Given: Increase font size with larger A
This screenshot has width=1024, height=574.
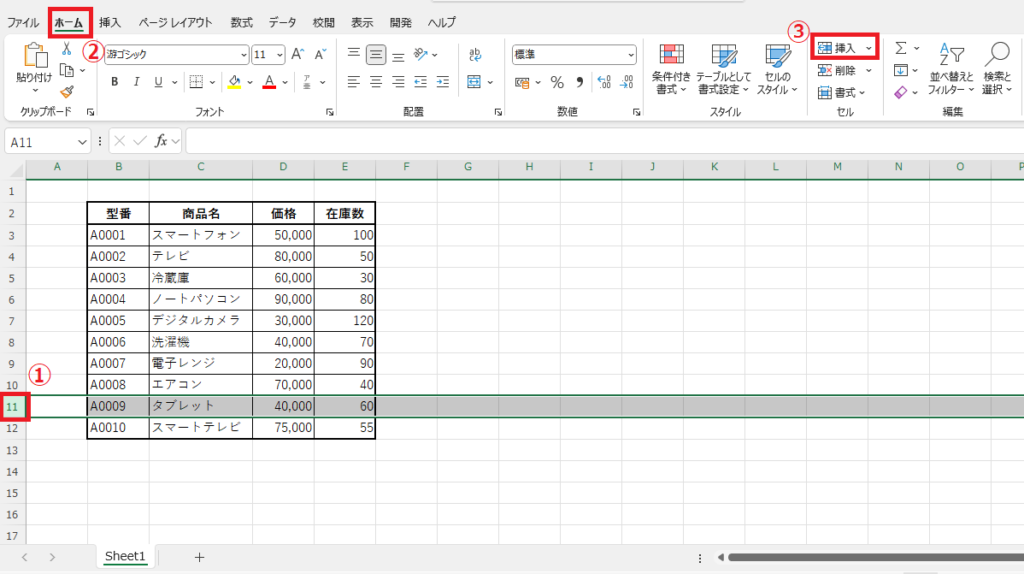Looking at the screenshot, I should 297,54.
